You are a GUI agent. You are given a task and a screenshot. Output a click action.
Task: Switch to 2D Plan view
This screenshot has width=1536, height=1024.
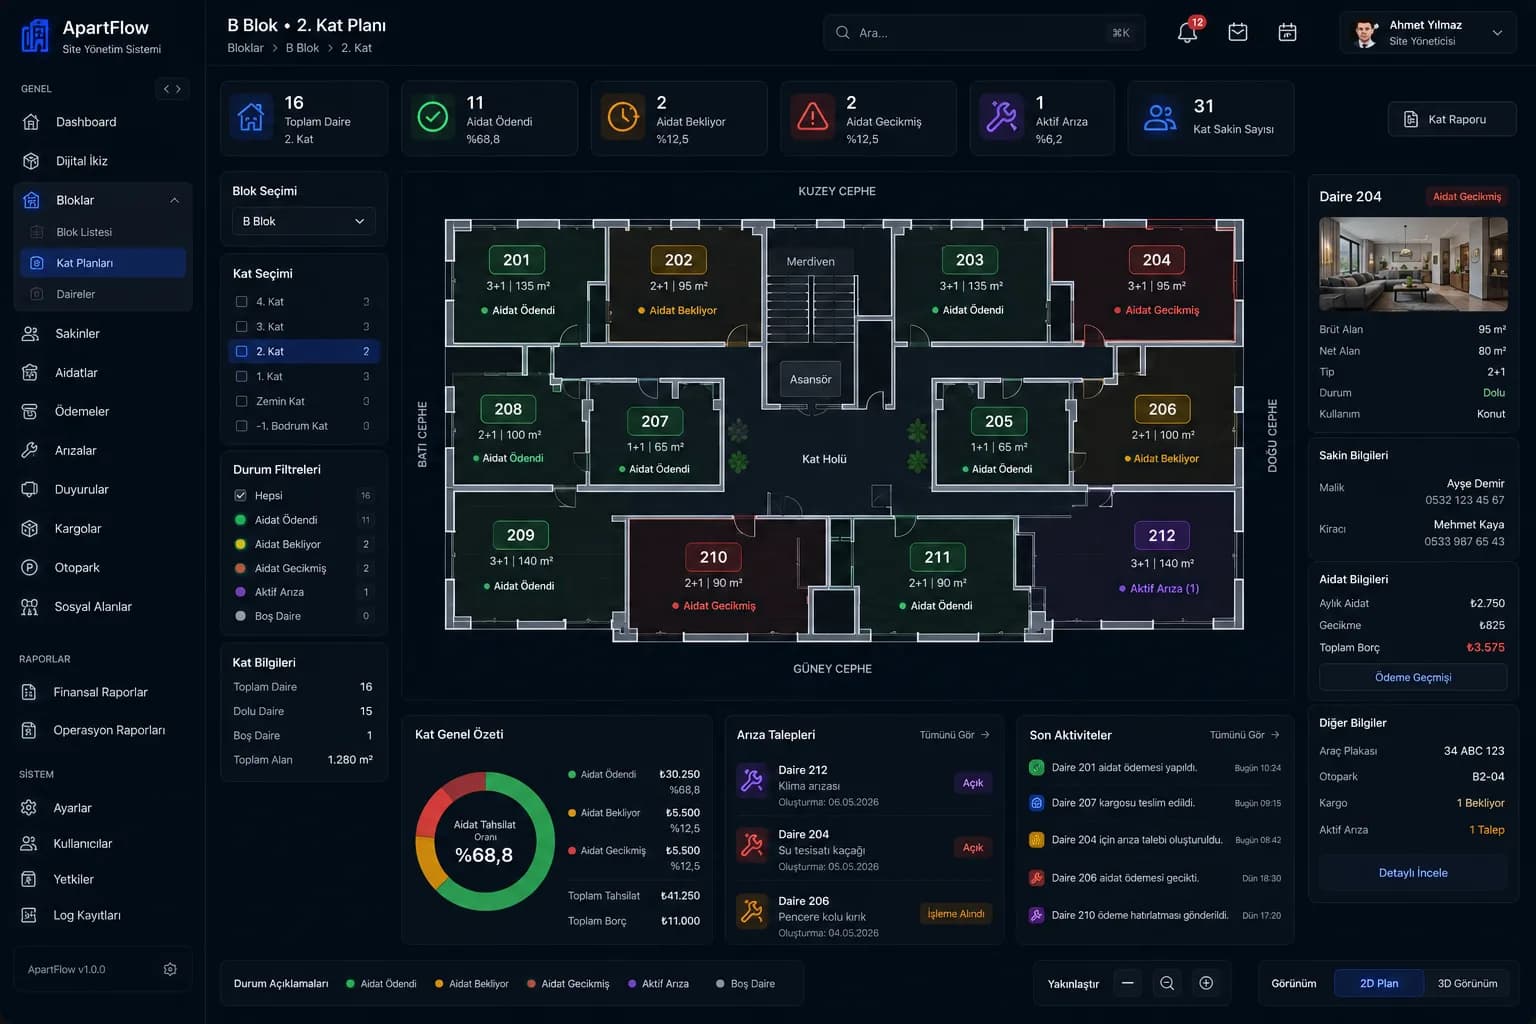[1379, 984]
